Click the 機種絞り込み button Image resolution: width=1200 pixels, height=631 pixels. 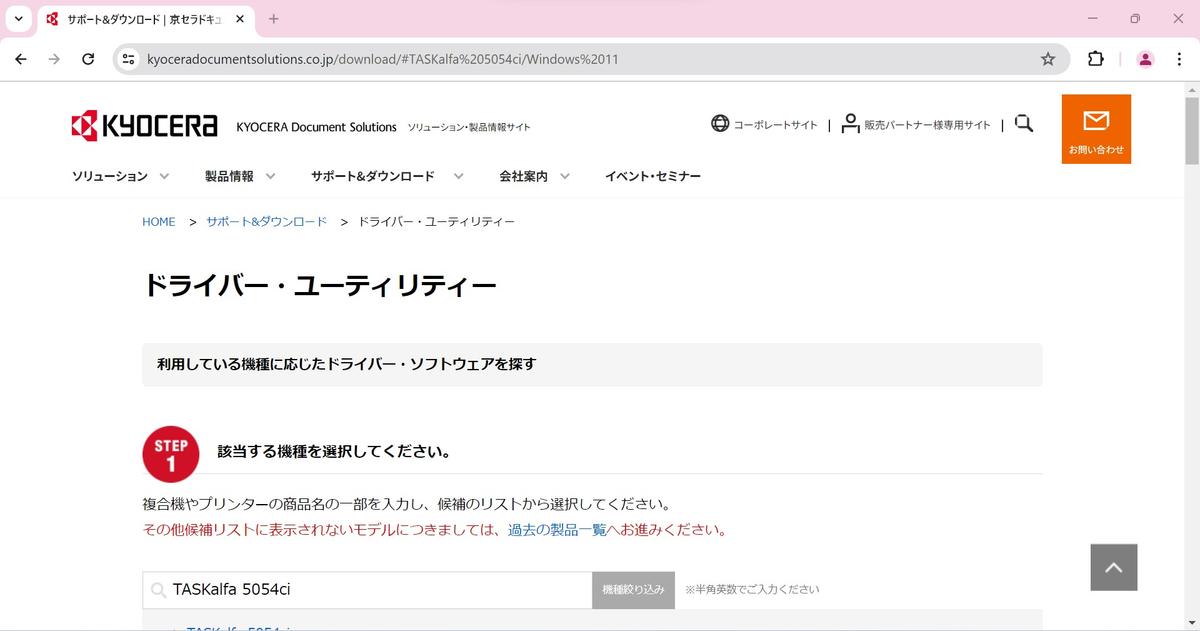(x=633, y=590)
